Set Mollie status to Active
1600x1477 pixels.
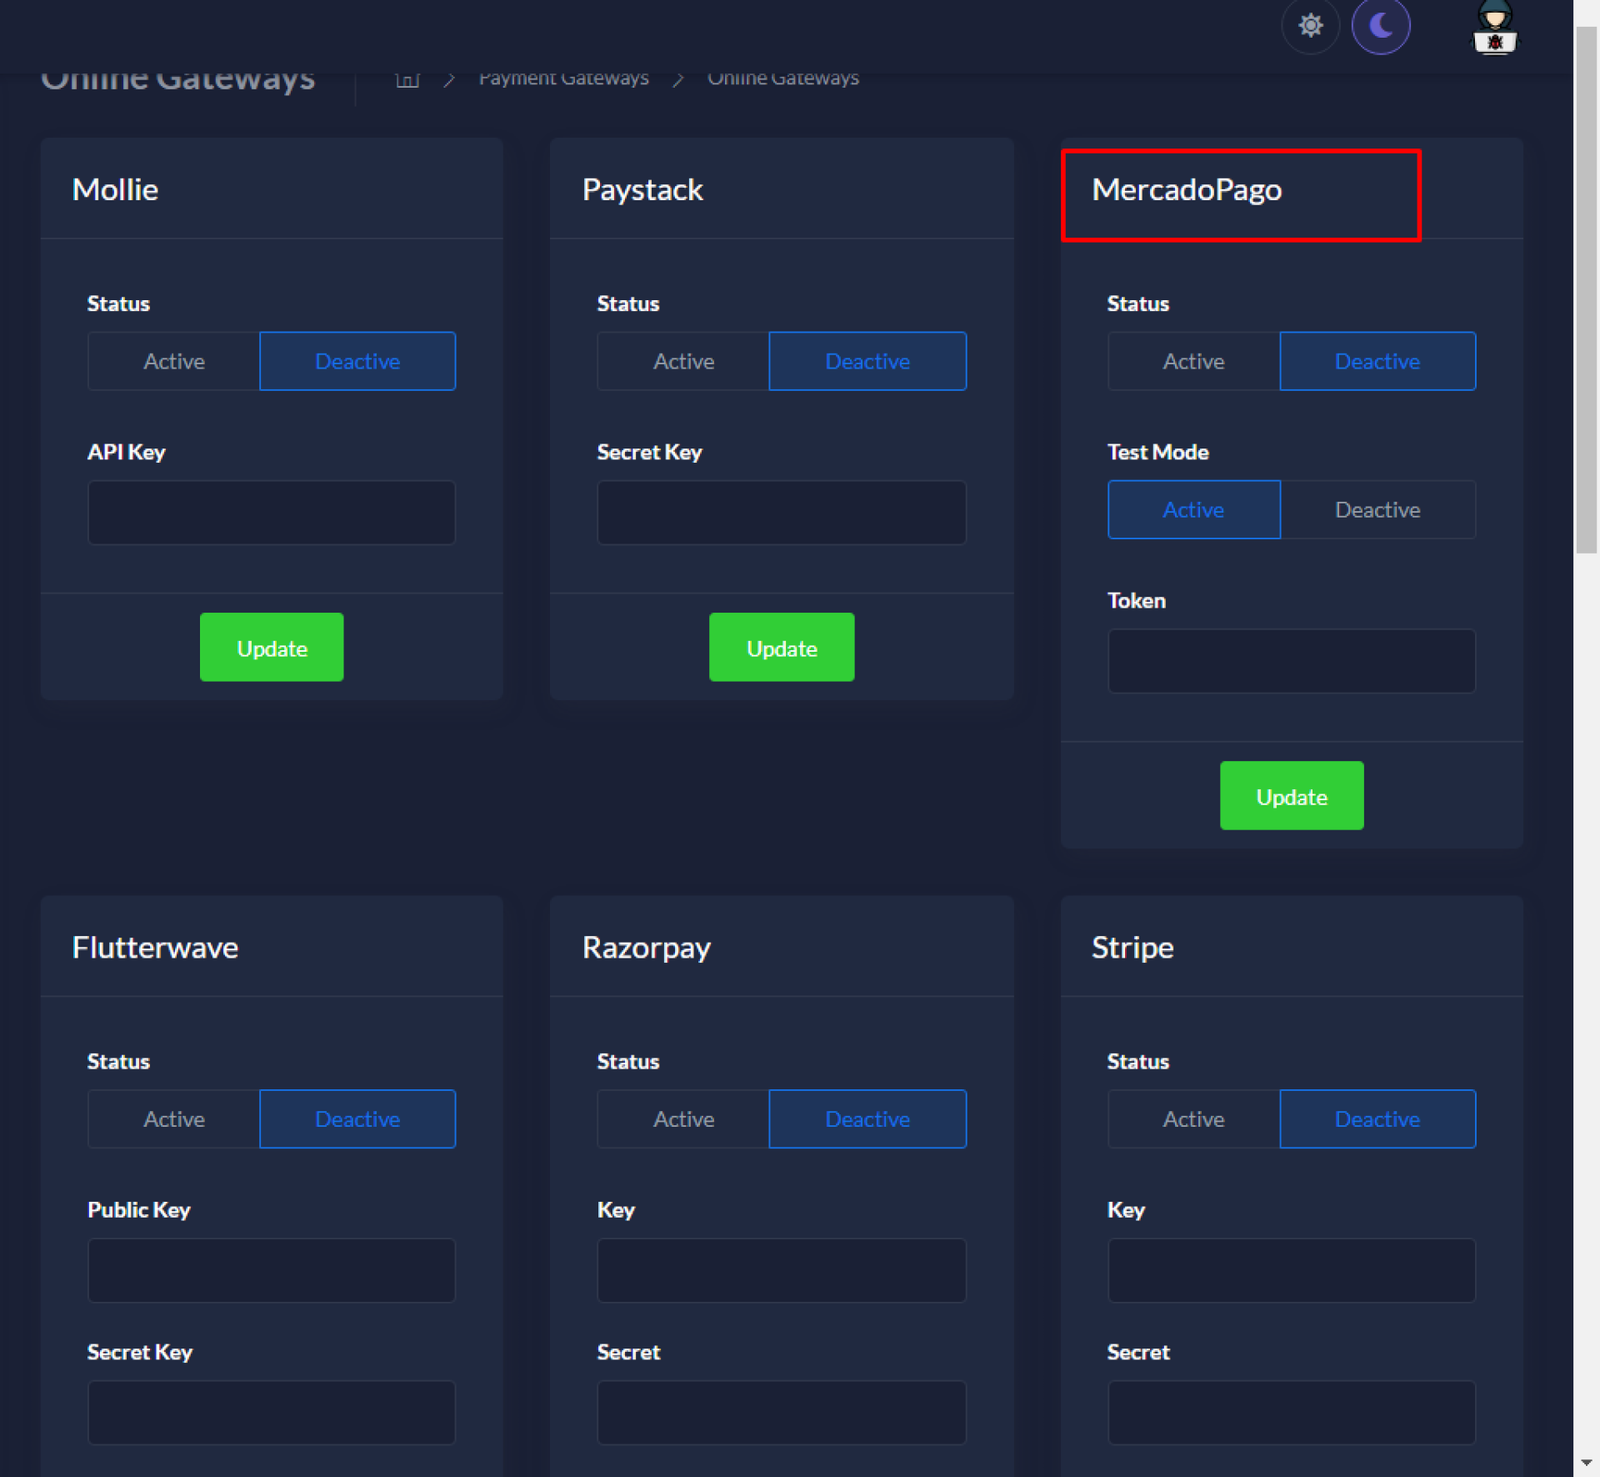(x=174, y=361)
